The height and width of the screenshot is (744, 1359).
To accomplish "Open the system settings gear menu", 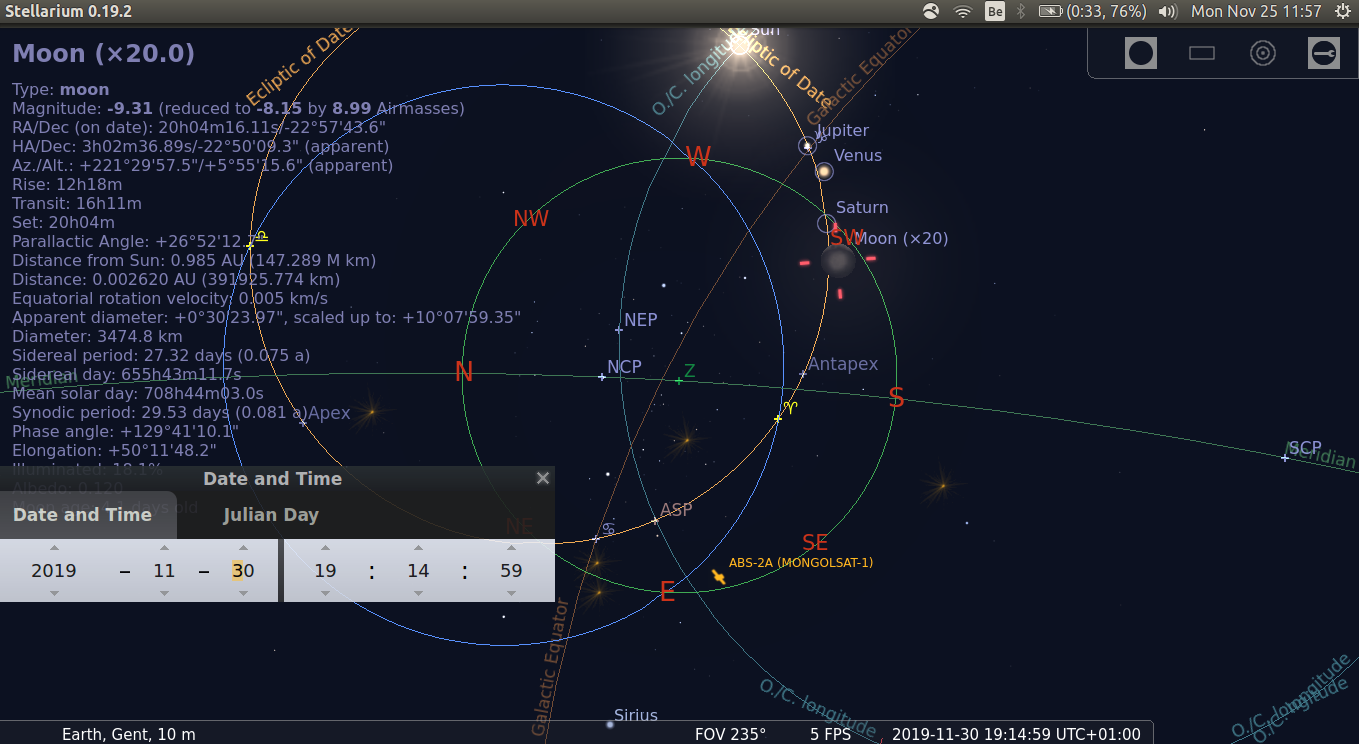I will 1342,12.
